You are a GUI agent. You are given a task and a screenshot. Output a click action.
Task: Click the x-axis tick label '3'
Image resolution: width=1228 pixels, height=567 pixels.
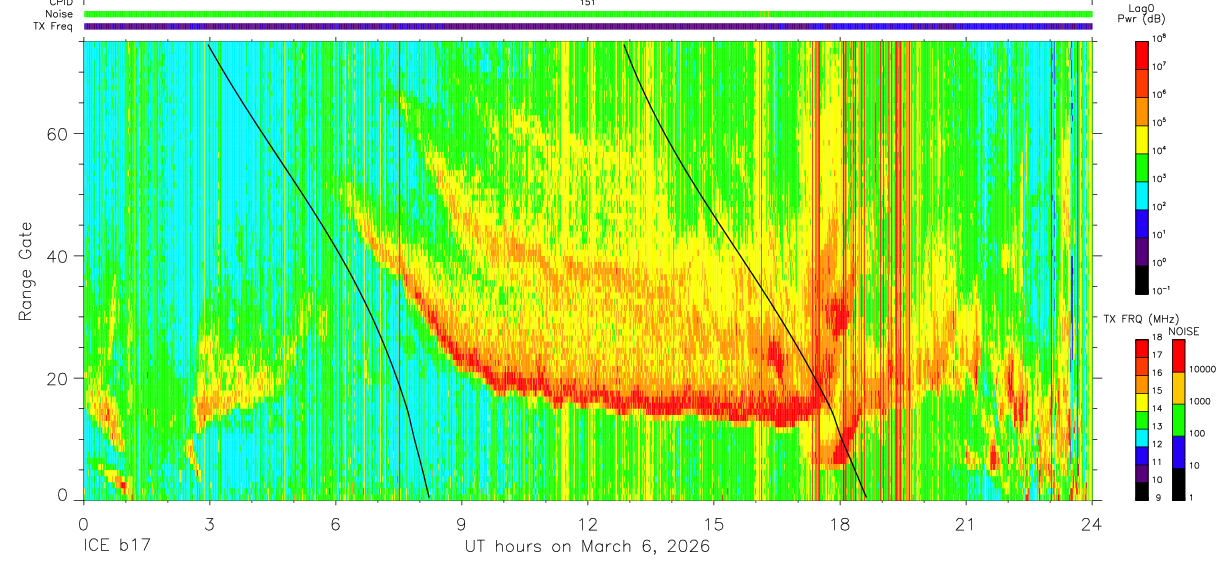[209, 524]
